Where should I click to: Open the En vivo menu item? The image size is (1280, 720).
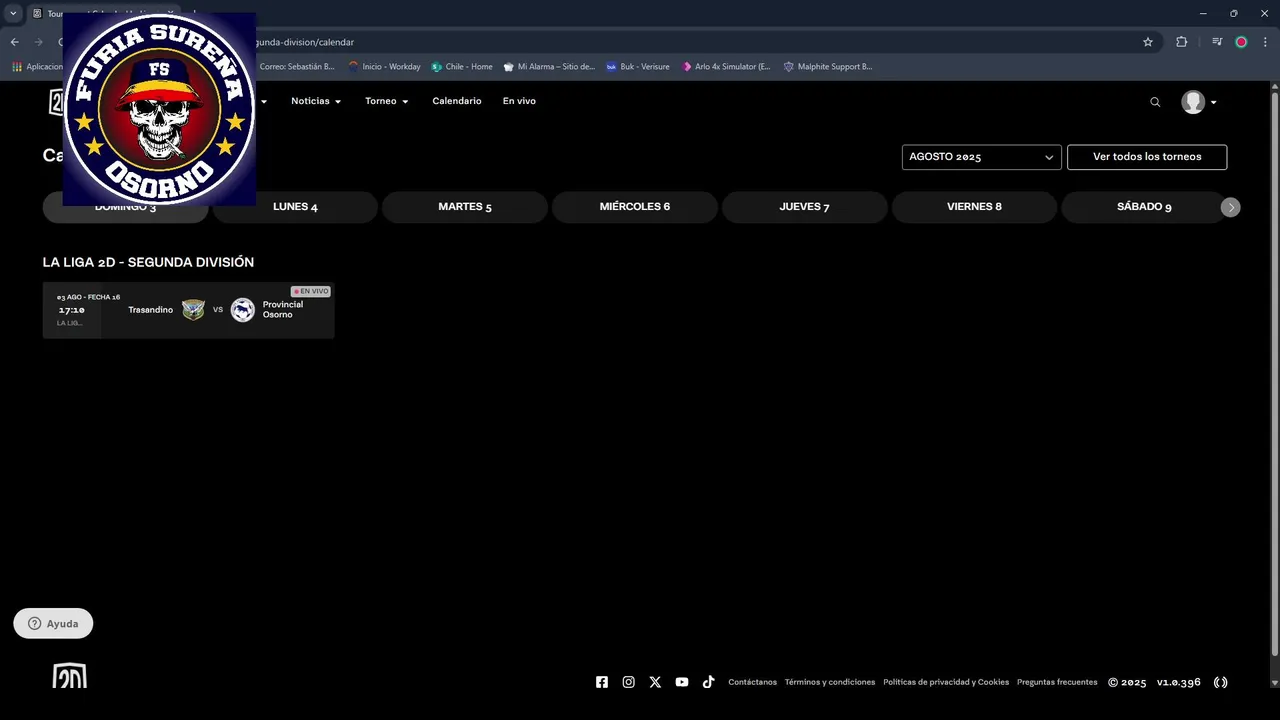tap(519, 101)
